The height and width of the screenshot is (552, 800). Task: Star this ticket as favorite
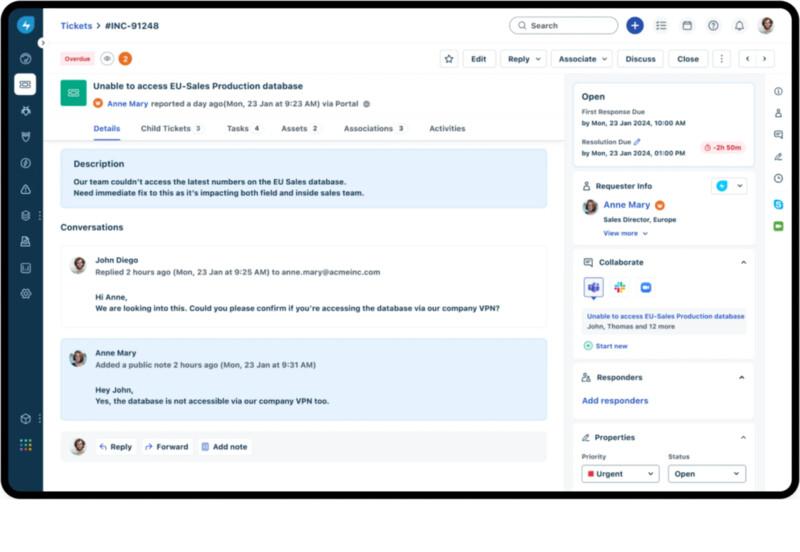pos(449,59)
